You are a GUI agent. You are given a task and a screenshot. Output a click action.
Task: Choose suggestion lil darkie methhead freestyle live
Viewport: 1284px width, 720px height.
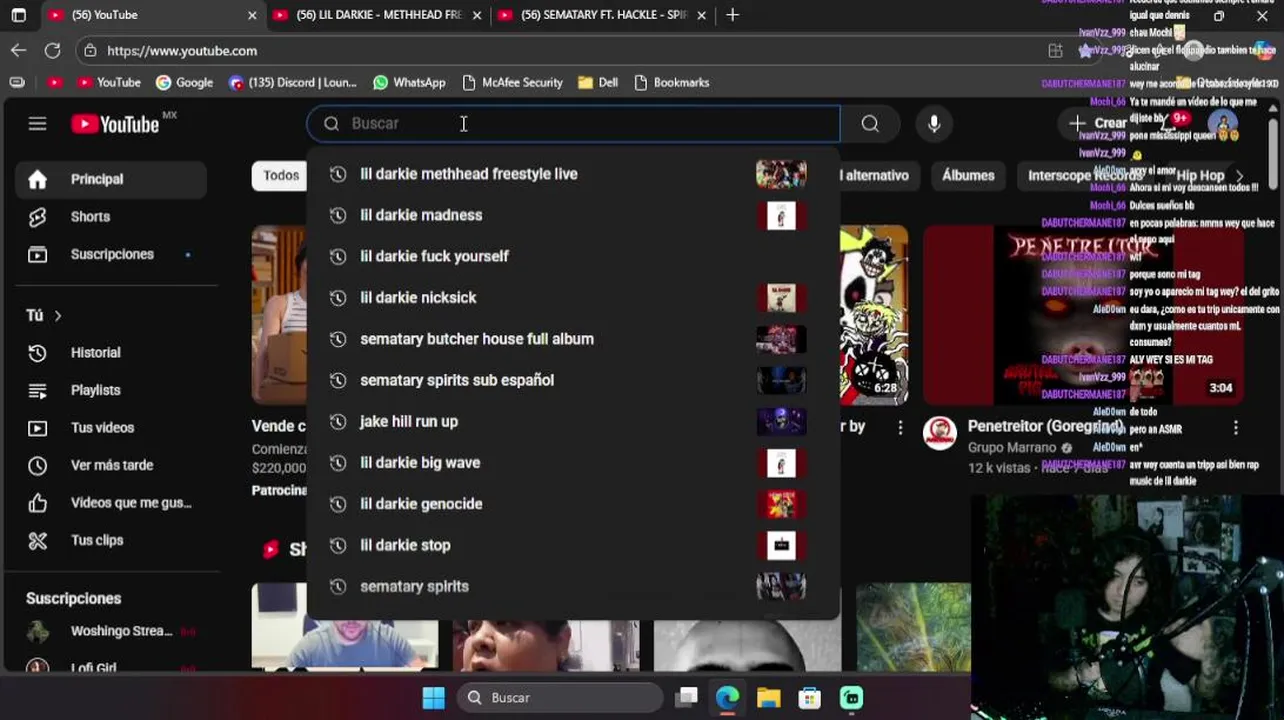[573, 174]
